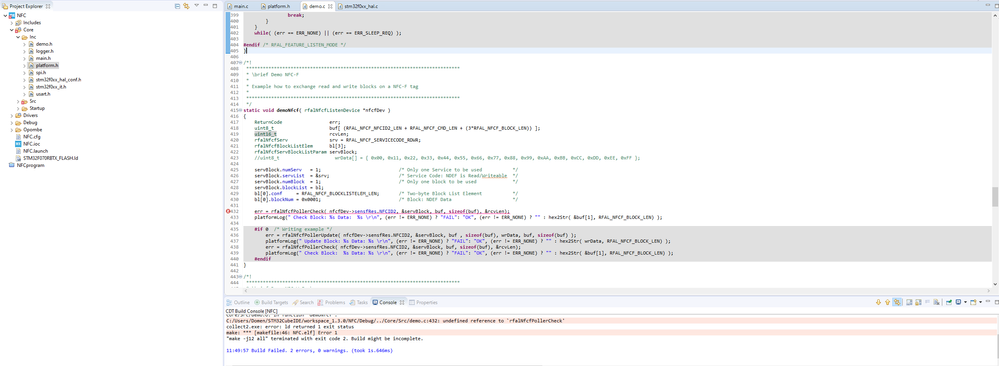This screenshot has width=999, height=366.
Task: Select the NFCprogram project
Action: pyautogui.click(x=30, y=165)
